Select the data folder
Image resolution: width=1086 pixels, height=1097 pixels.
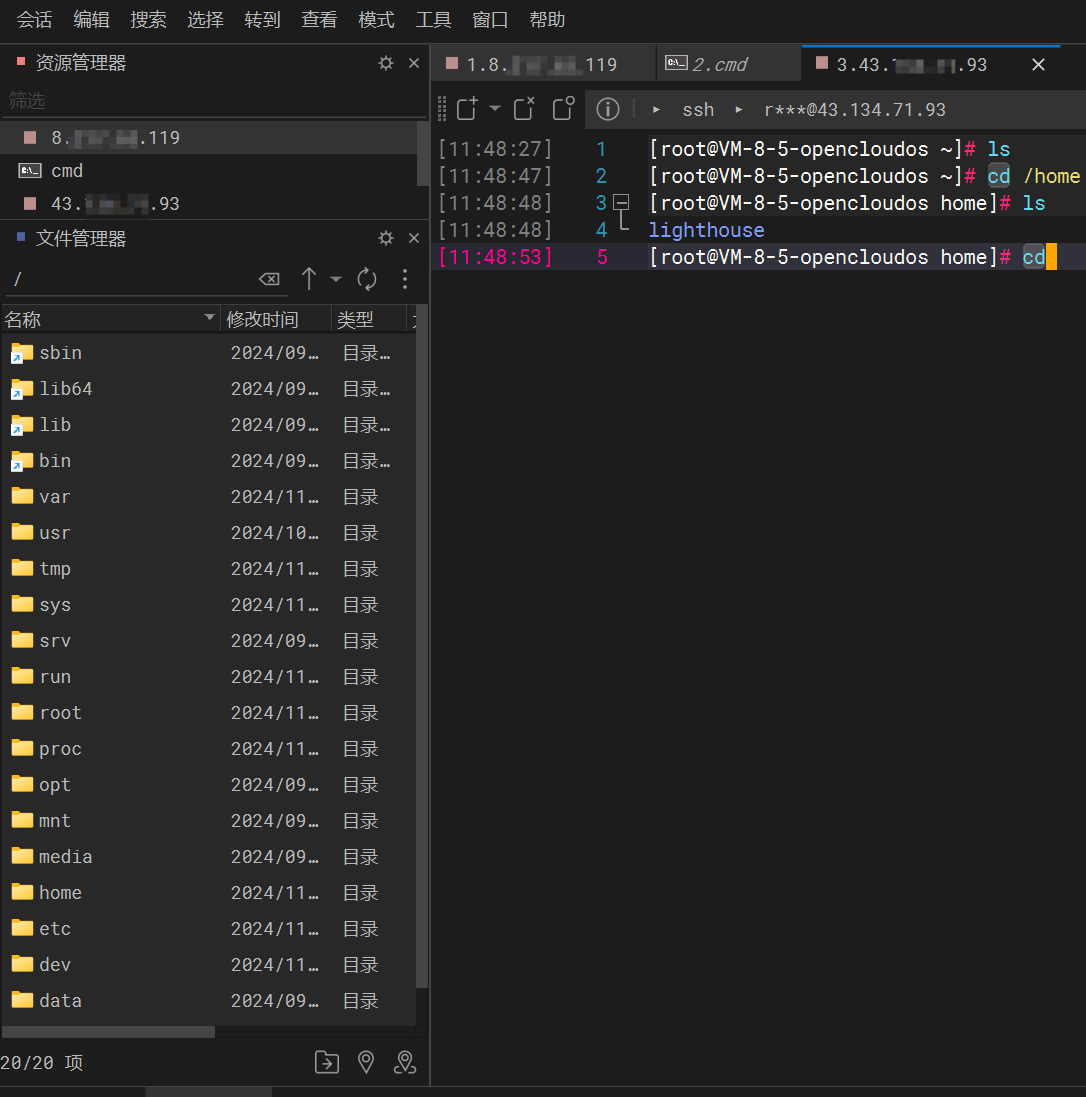coord(209,1000)
